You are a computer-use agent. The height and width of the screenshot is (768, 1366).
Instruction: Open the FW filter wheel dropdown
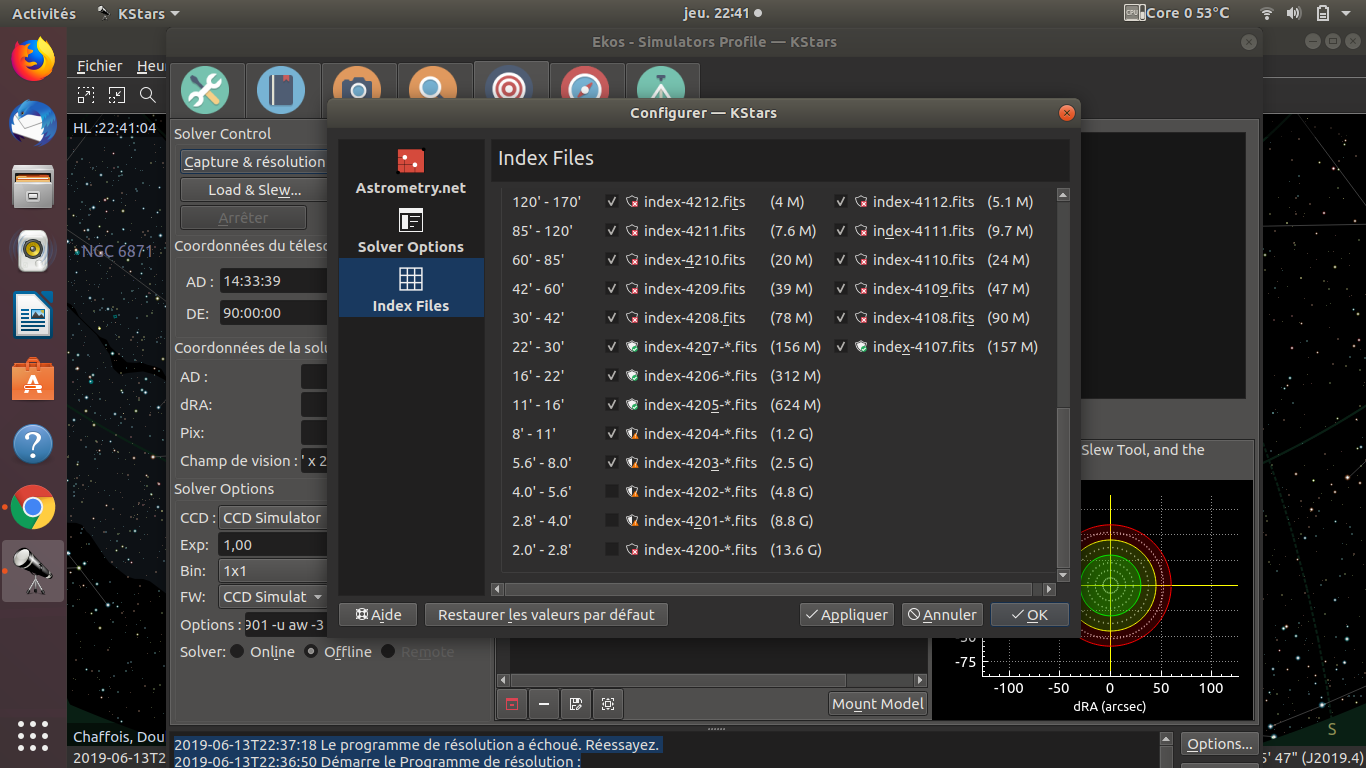[x=273, y=597]
